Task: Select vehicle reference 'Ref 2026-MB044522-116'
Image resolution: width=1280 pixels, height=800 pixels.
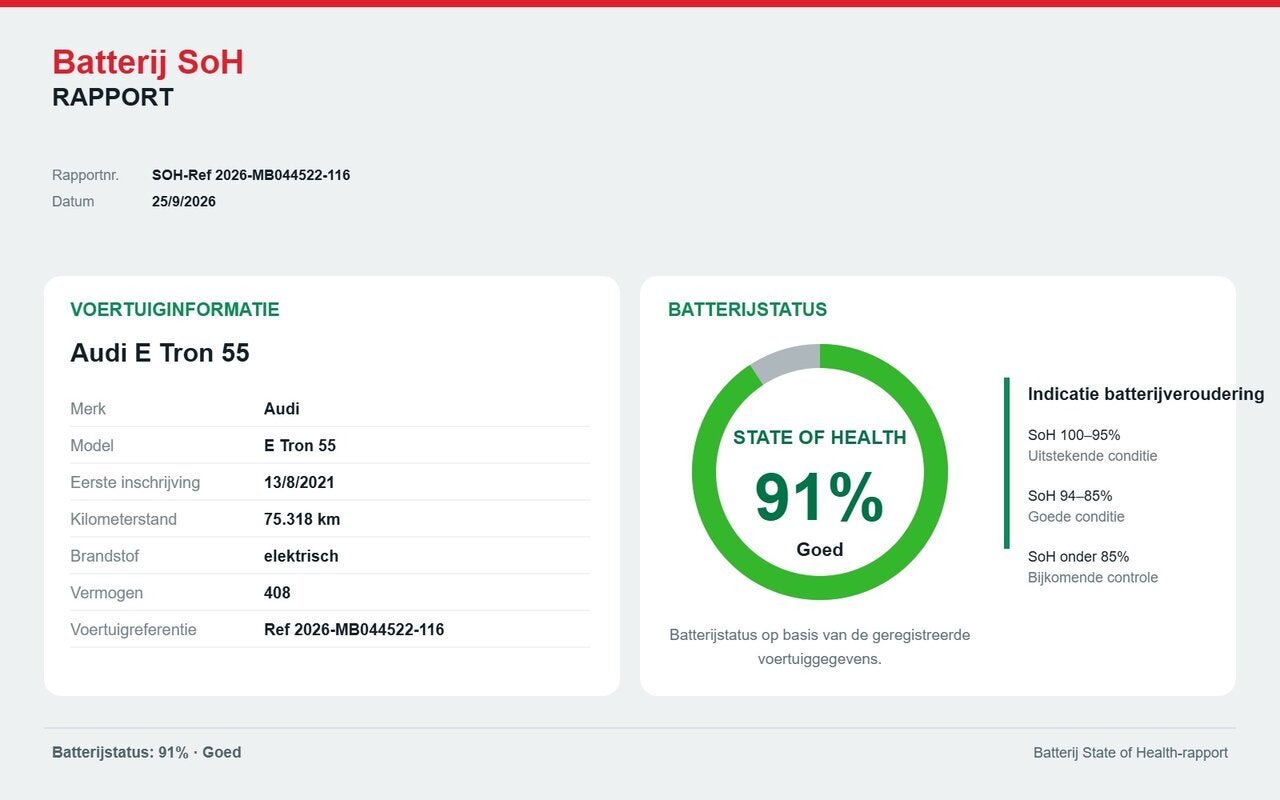Action: (354, 630)
